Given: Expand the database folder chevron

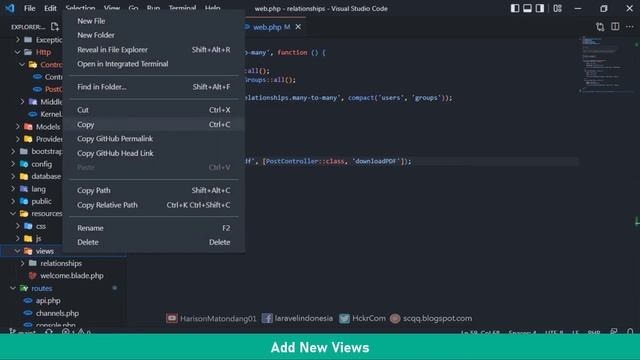Looking at the screenshot, I should click(13, 176).
